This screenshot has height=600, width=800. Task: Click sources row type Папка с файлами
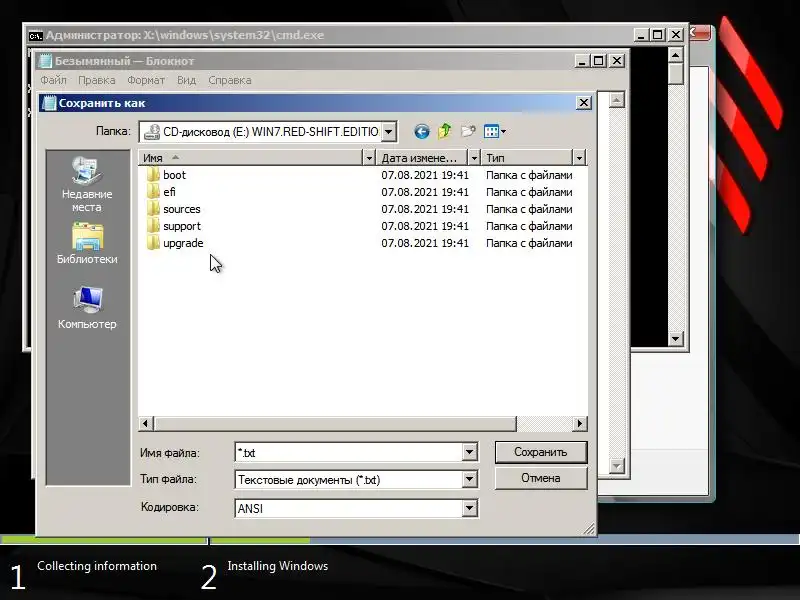click(529, 209)
